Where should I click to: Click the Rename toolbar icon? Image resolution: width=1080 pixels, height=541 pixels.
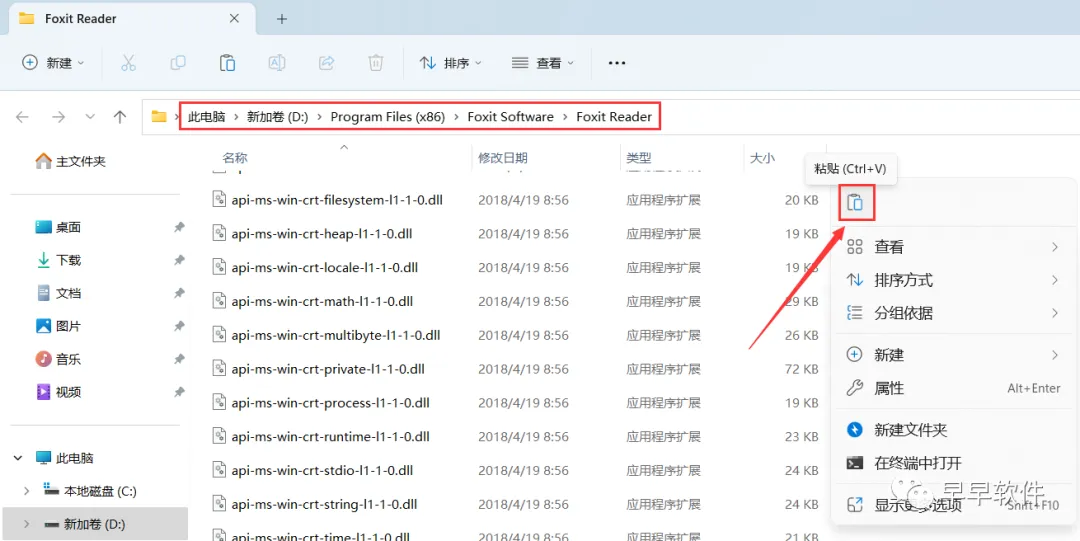[x=277, y=63]
